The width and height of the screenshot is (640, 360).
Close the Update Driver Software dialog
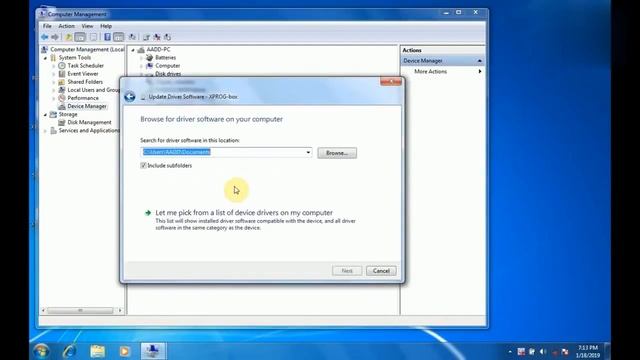pyautogui.click(x=391, y=82)
